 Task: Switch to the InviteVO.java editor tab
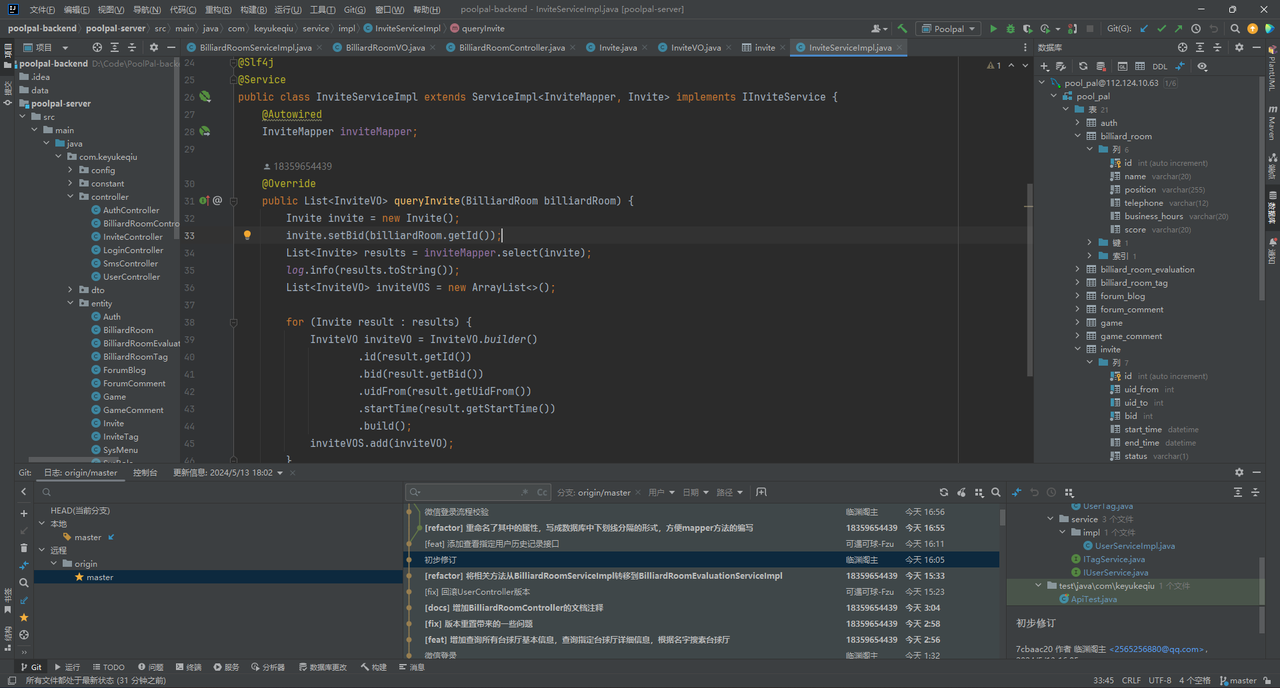(x=695, y=47)
